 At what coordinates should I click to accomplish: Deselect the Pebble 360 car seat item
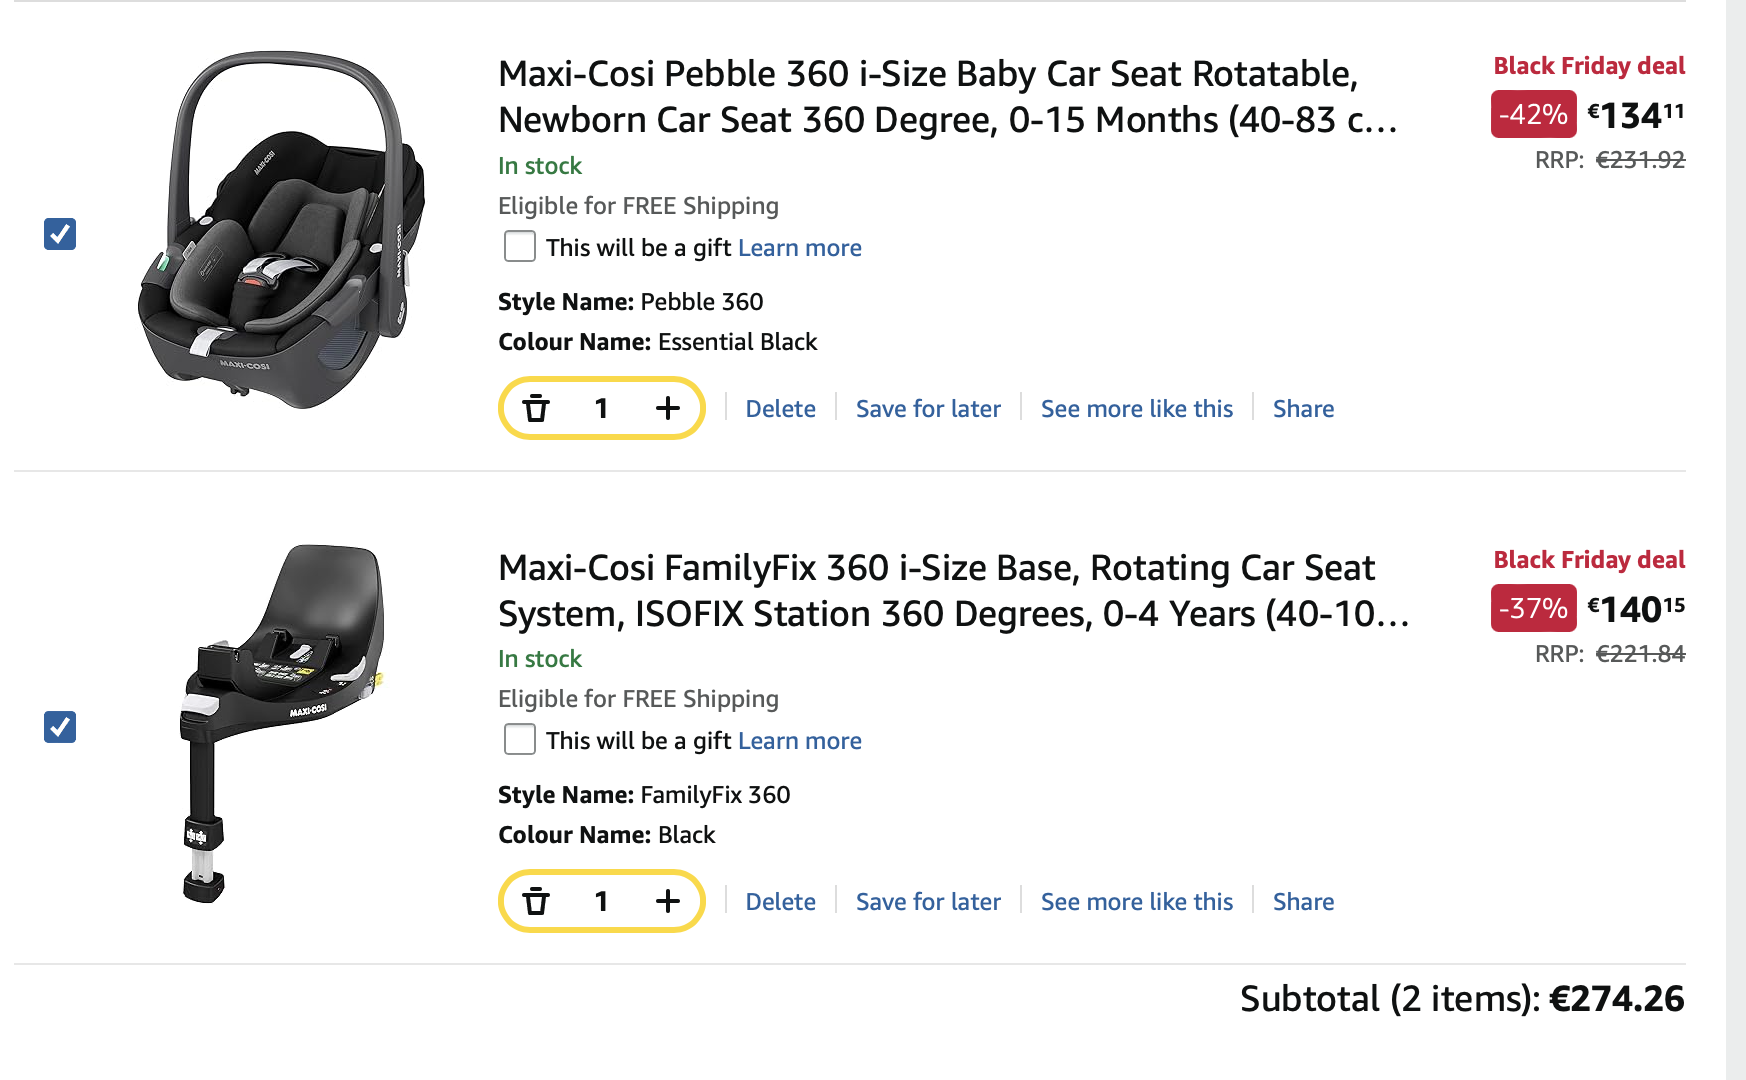tap(60, 234)
